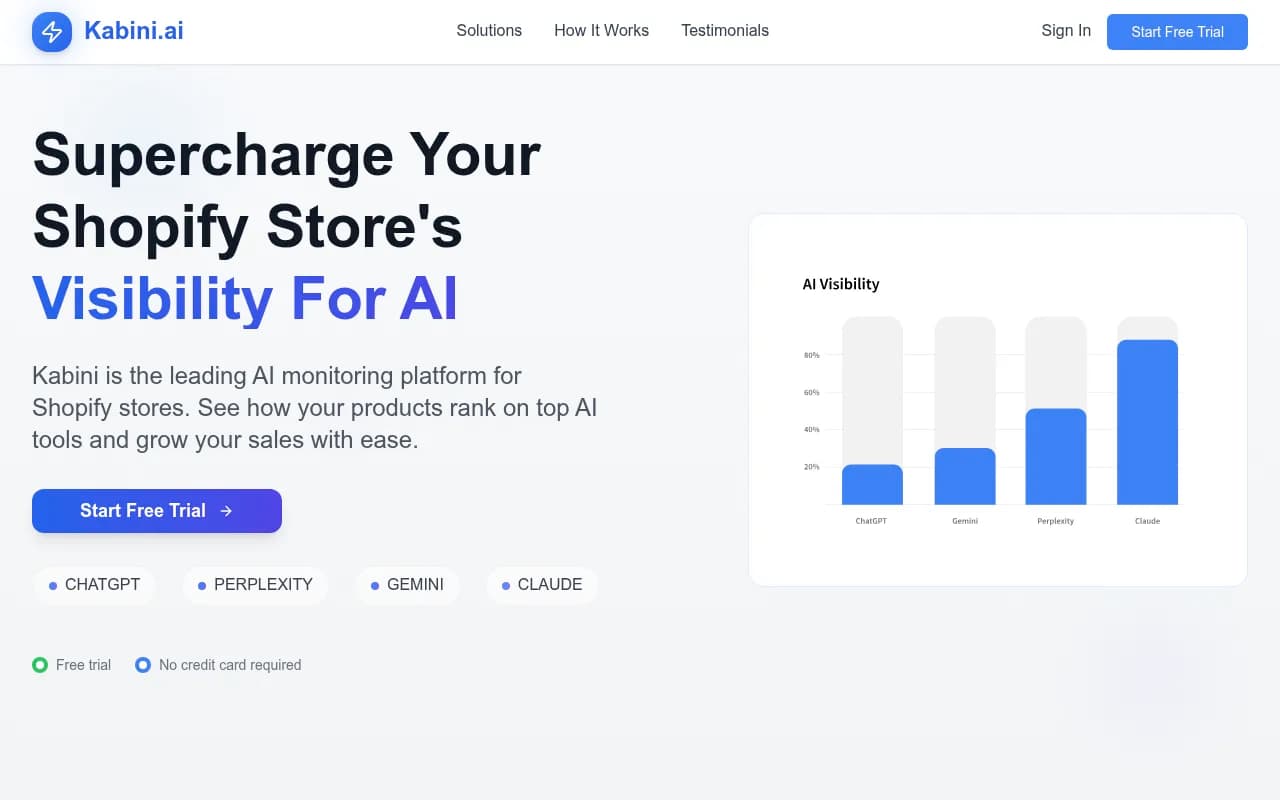This screenshot has width=1280, height=800.
Task: Click the blue Gemini bar in chart
Action: click(x=965, y=477)
